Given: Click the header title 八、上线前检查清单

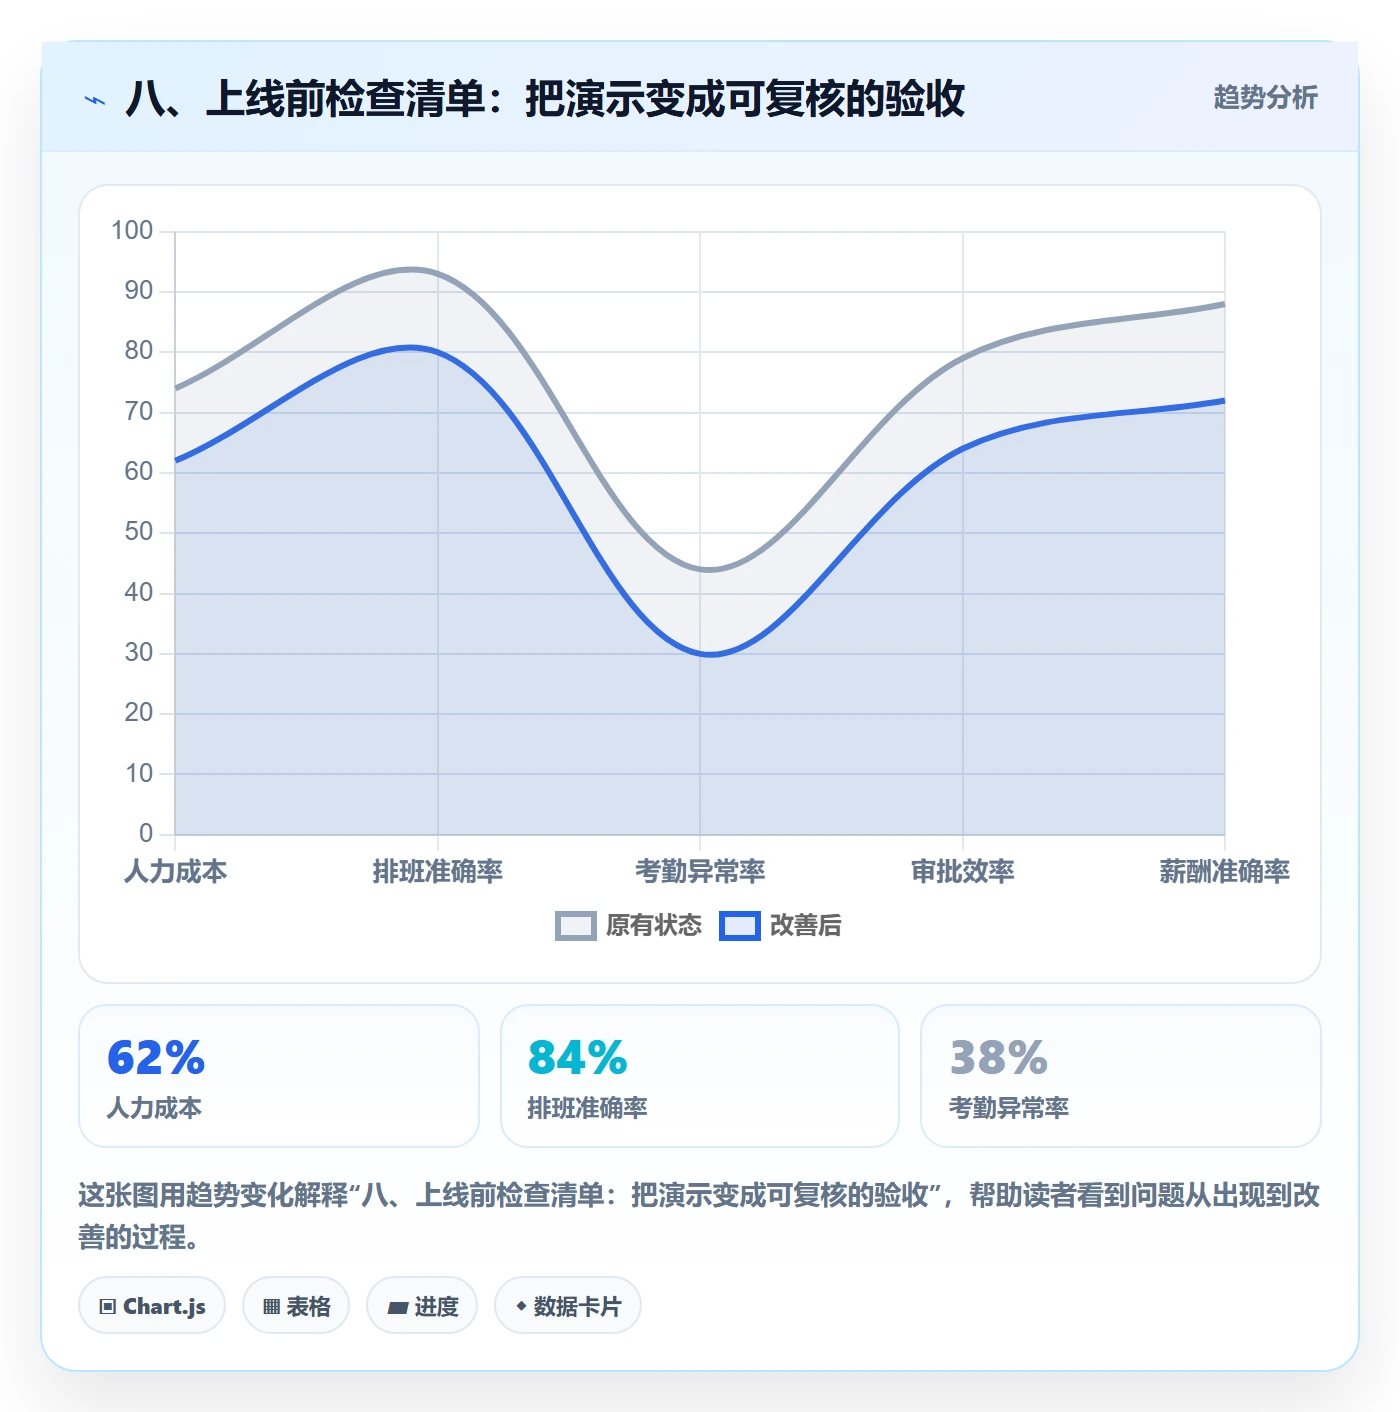Looking at the screenshot, I should click(x=545, y=99).
